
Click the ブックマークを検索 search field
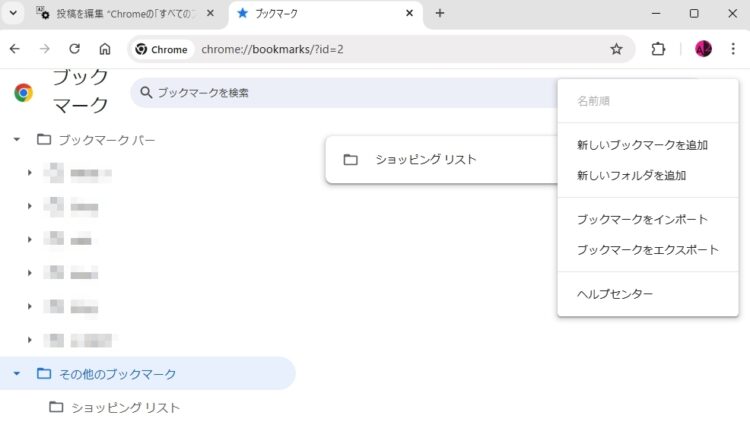click(x=340, y=93)
